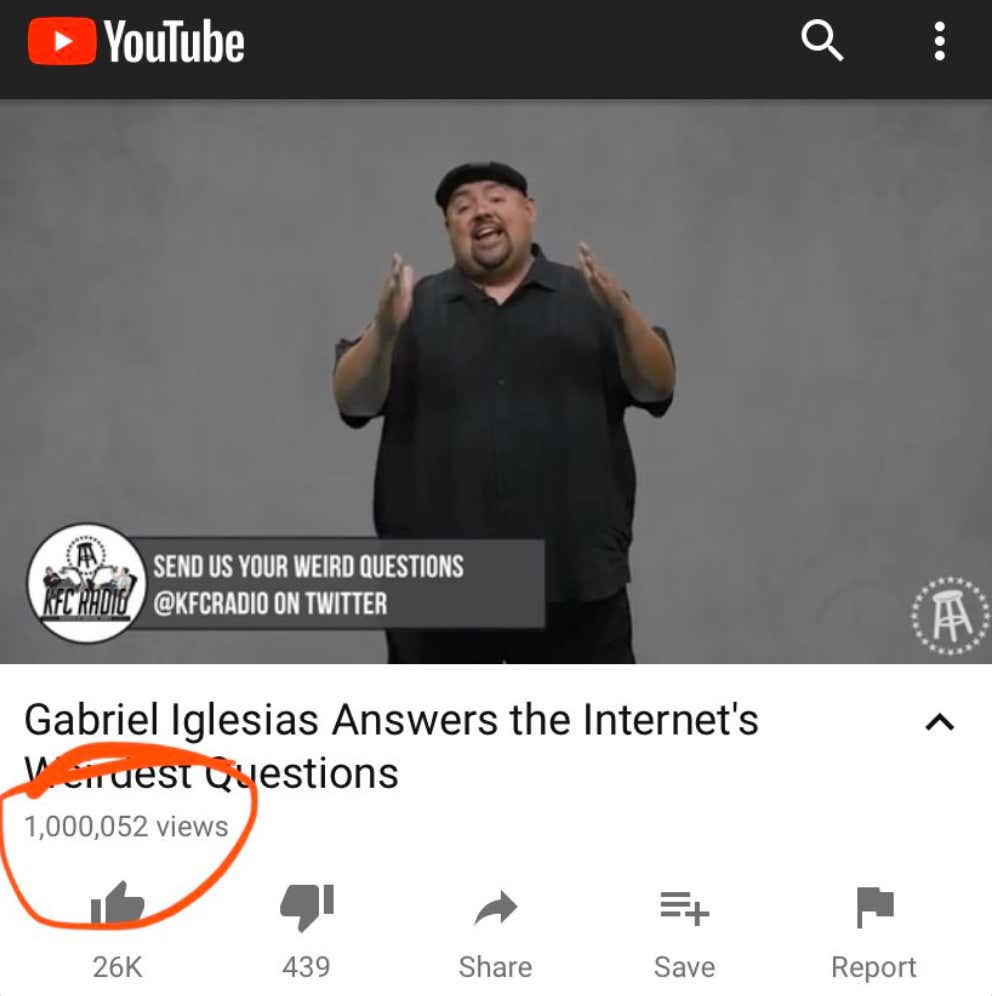This screenshot has height=996, width=992.
Task: Click the Report text label
Action: pyautogui.click(x=874, y=967)
